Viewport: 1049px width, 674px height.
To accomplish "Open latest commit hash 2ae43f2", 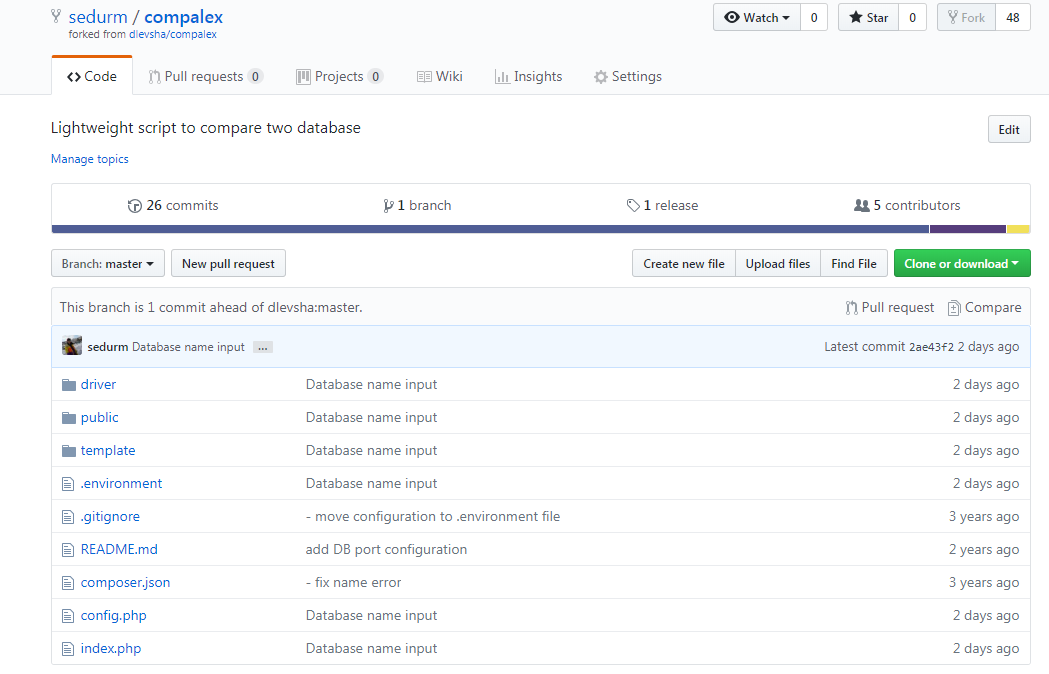I will point(931,347).
